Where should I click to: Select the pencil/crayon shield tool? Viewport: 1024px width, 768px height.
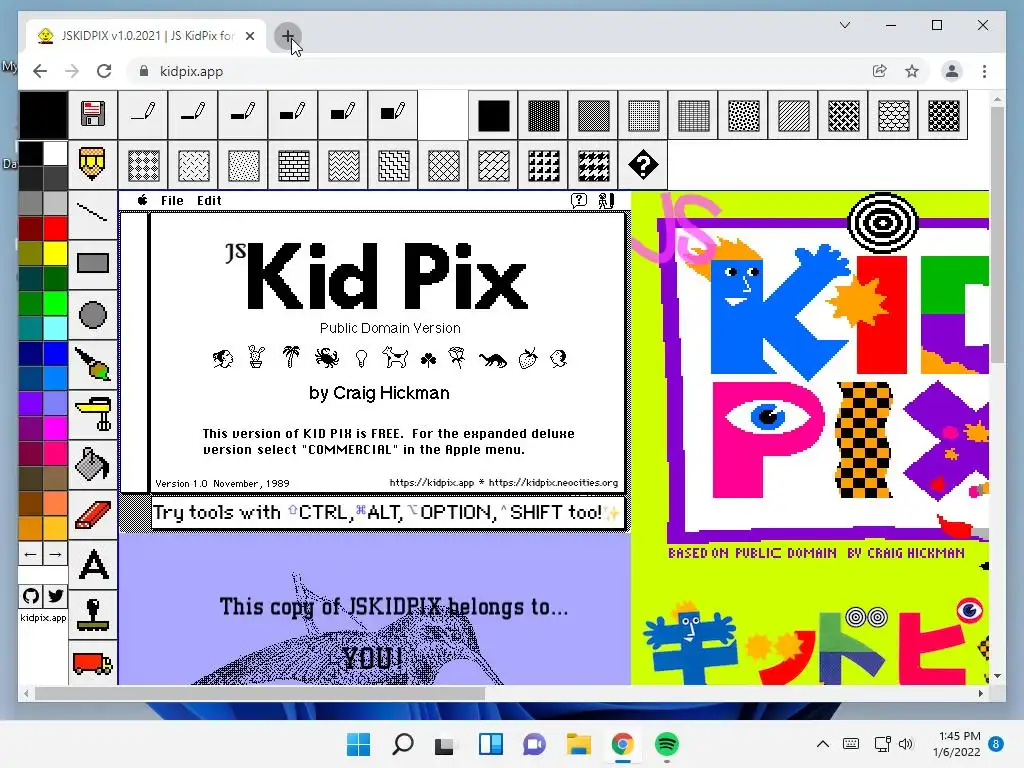[93, 164]
